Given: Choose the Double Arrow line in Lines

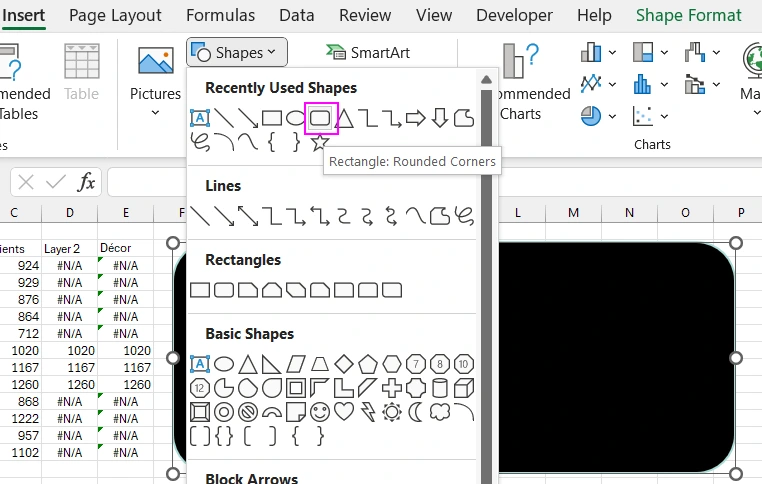Looking at the screenshot, I should click(248, 216).
